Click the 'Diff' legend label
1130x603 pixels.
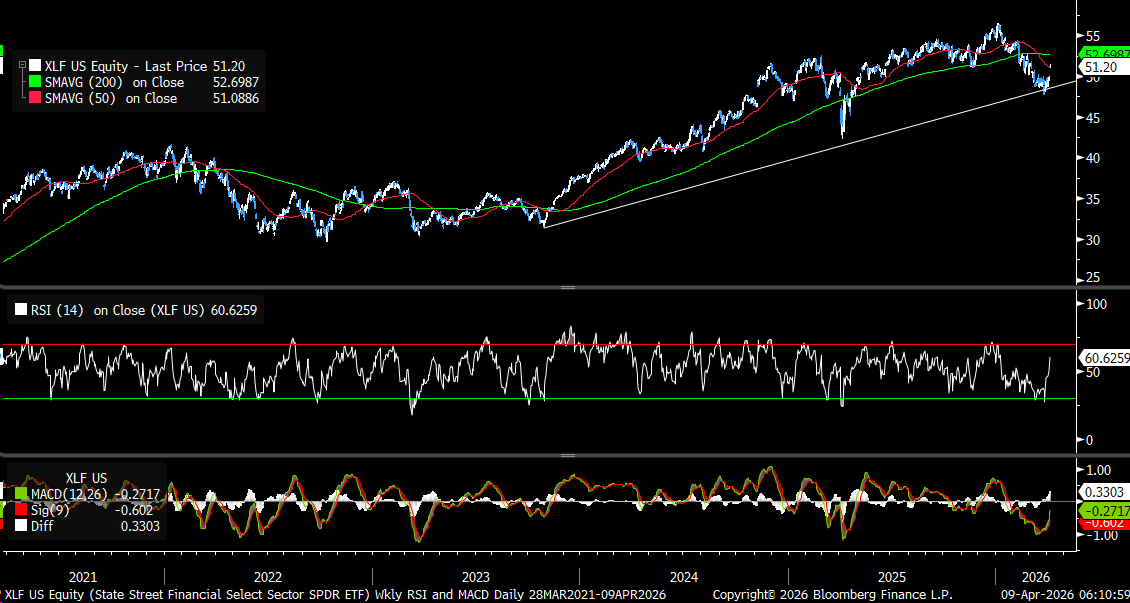(x=43, y=527)
